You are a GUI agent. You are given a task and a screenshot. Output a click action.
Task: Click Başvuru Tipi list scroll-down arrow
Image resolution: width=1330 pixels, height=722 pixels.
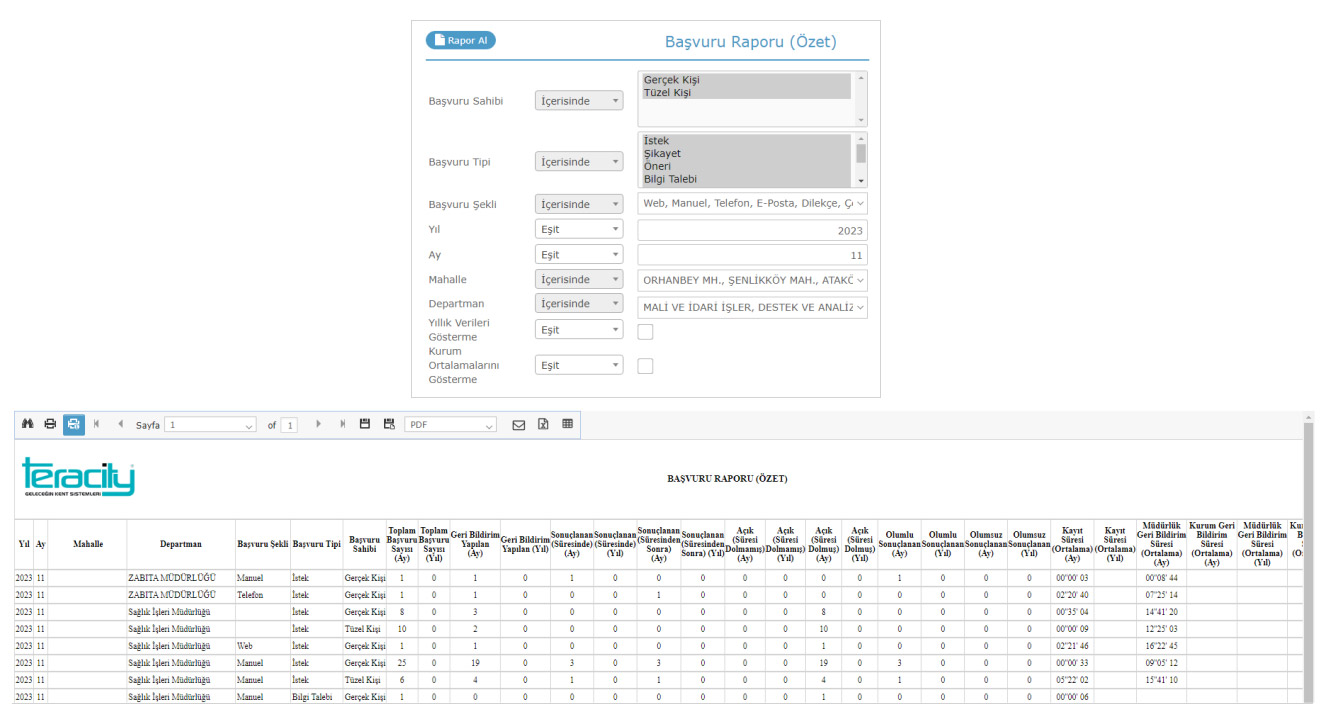861,181
